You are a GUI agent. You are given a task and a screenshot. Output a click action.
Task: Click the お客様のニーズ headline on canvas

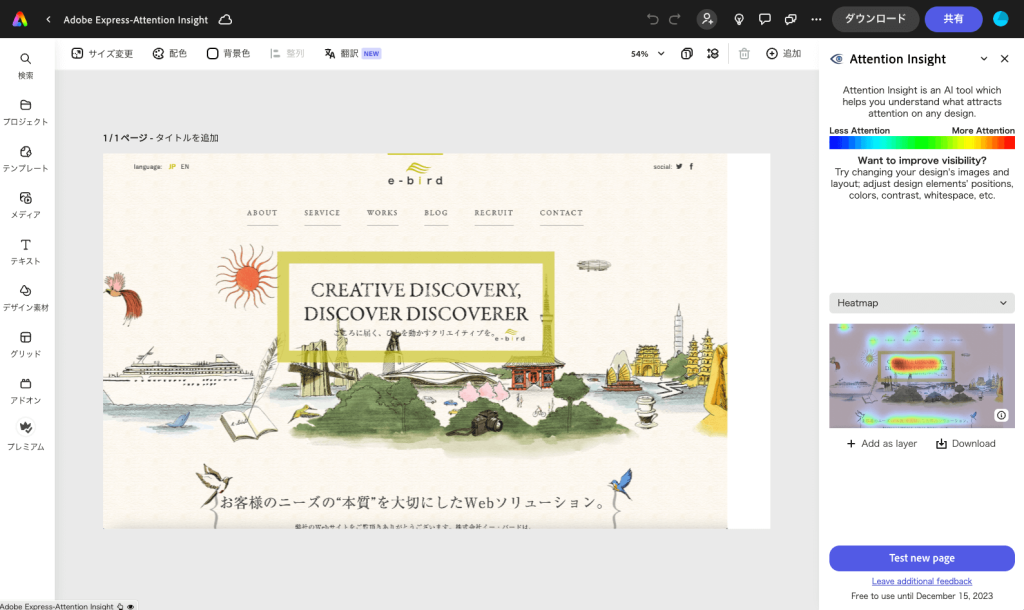pyautogui.click(x=411, y=502)
